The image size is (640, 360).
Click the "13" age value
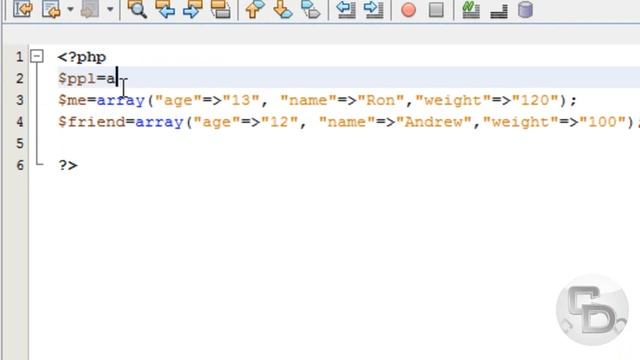click(241, 100)
